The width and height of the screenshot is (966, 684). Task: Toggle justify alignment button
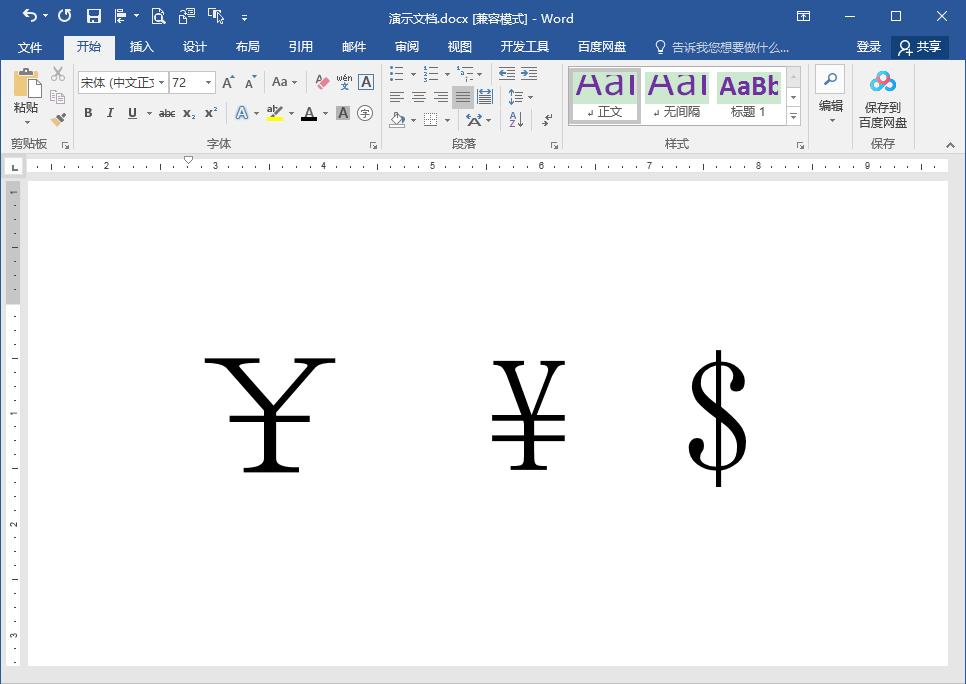point(463,97)
